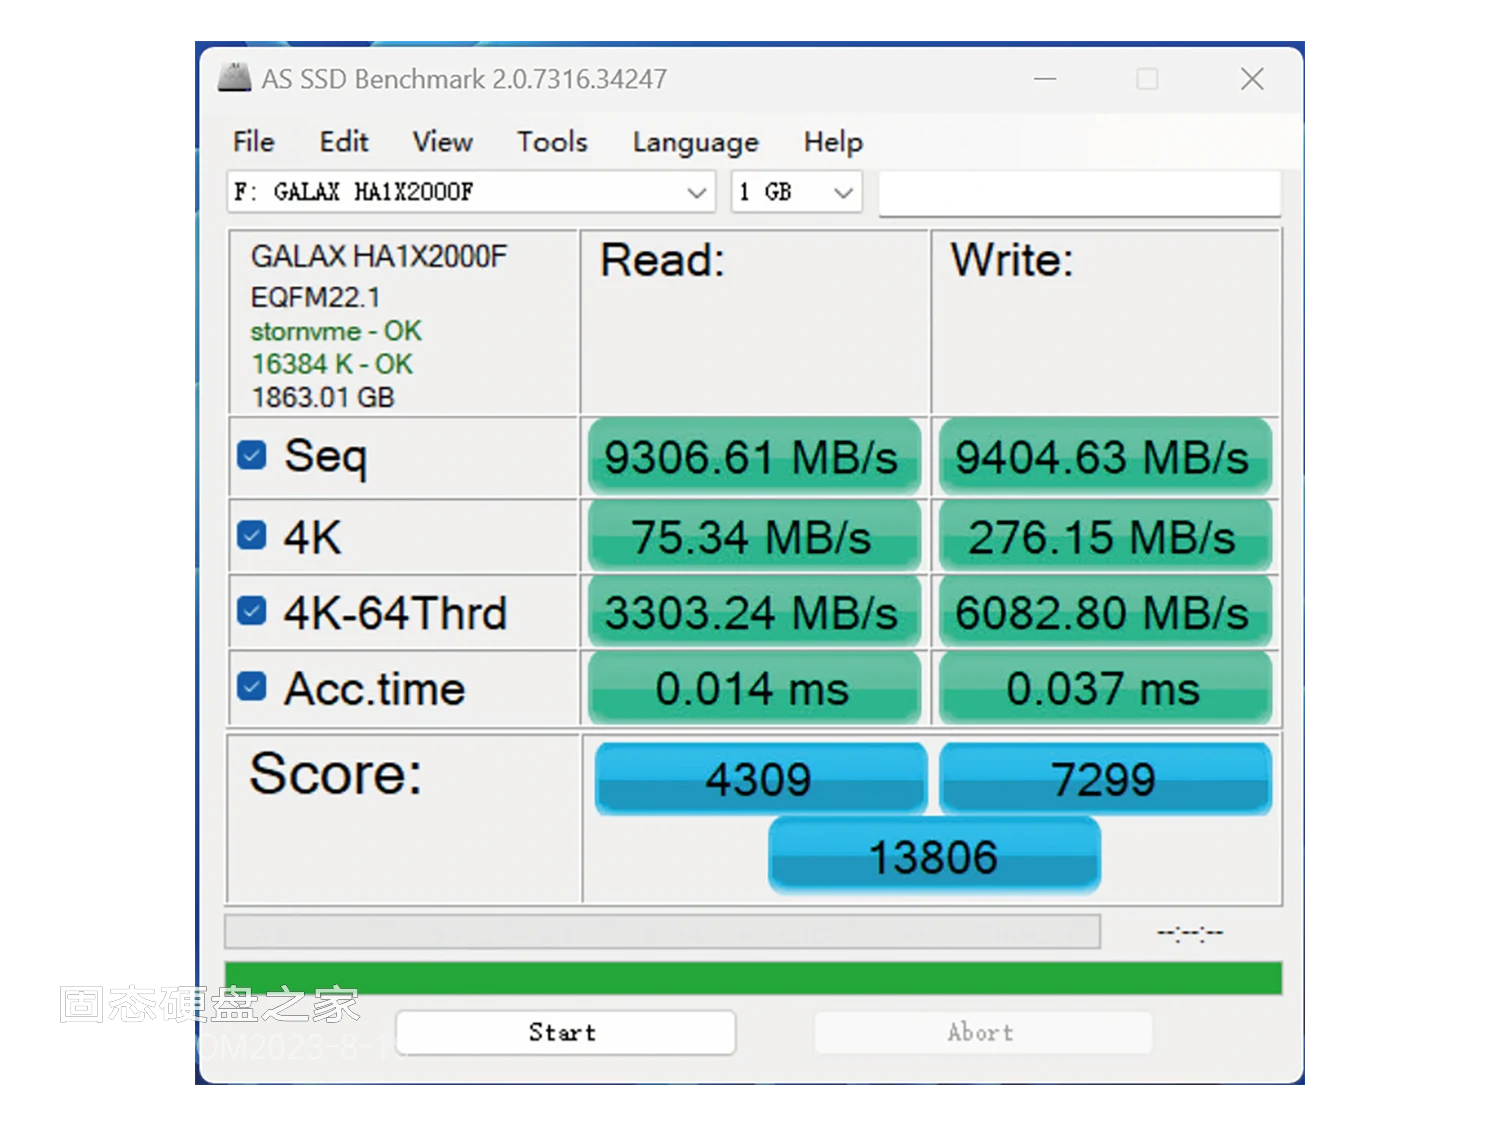Viewport: 1500px width, 1126px height.
Task: Click the read score 4309
Action: (x=760, y=778)
